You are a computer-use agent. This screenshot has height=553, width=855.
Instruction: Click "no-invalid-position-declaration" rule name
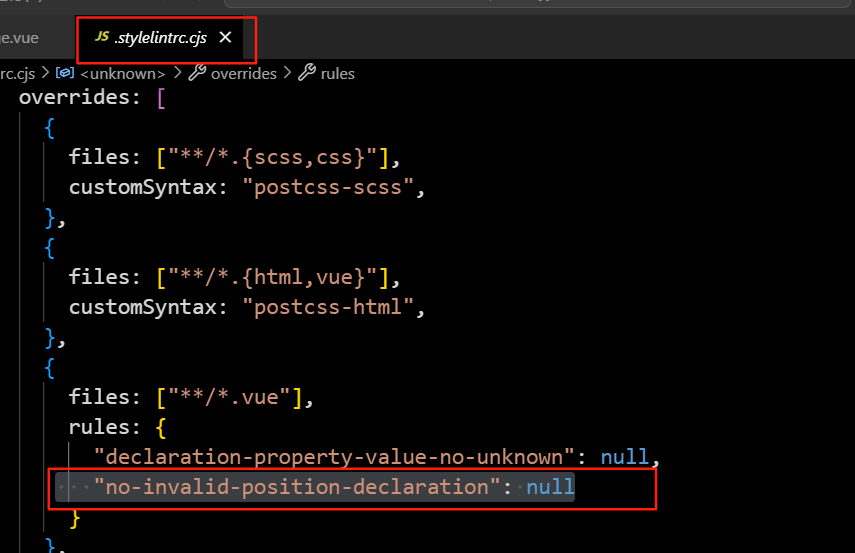click(x=297, y=486)
